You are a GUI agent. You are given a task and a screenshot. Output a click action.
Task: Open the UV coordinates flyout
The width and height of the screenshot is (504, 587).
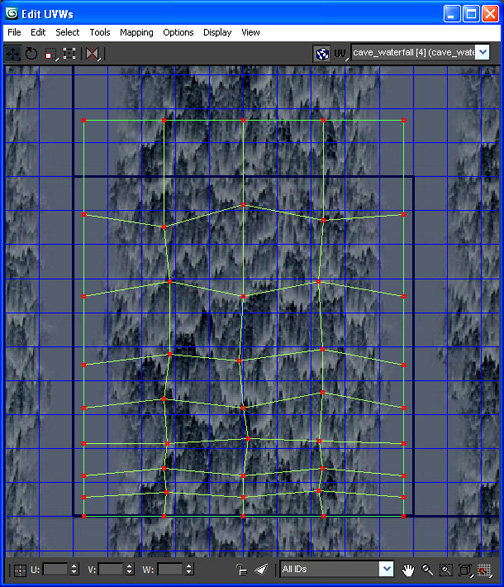point(340,54)
